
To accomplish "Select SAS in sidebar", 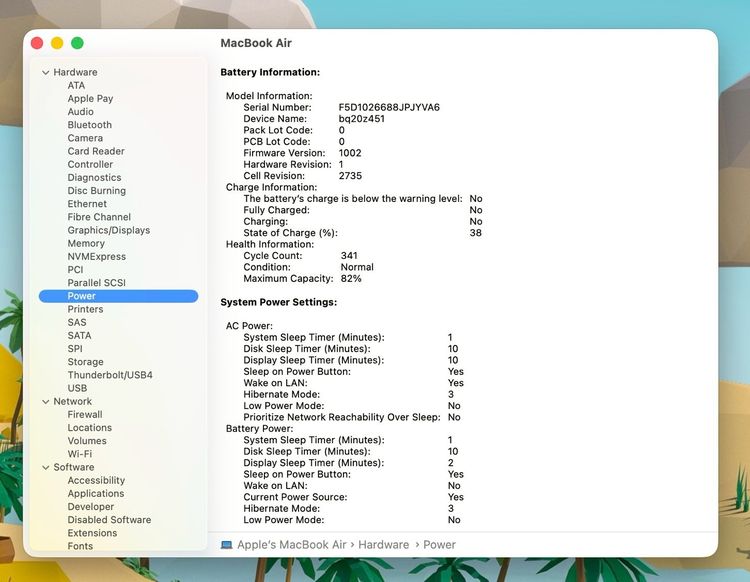I will point(77,322).
